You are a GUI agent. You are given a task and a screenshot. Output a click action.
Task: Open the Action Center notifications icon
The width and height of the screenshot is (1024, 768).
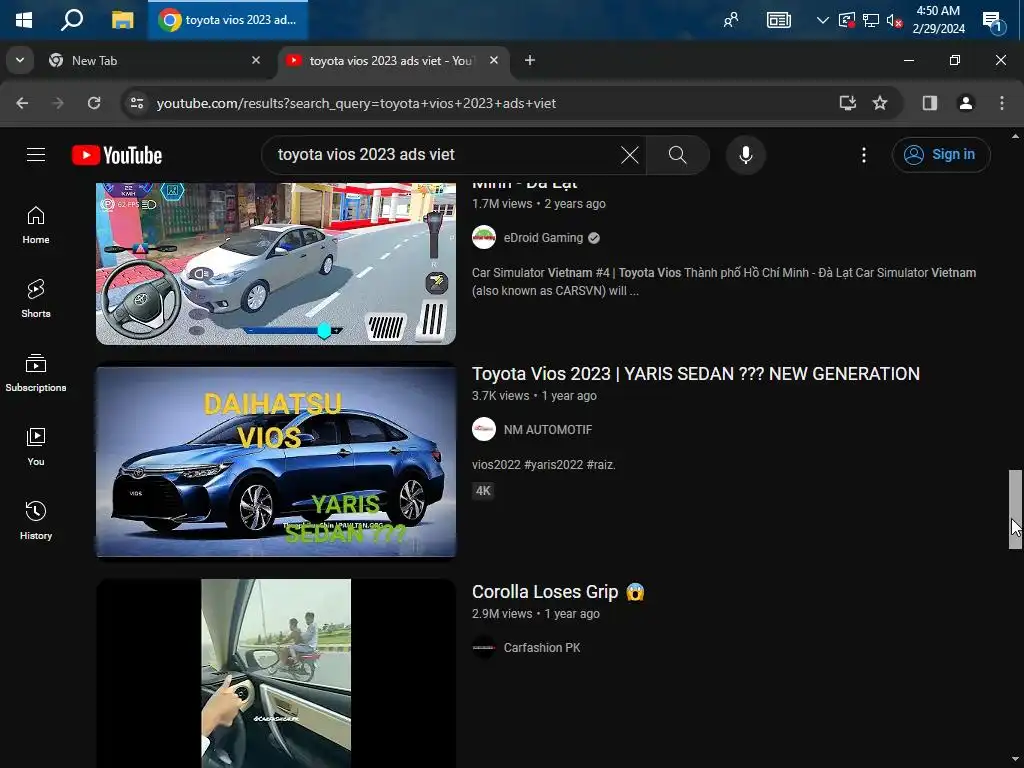click(x=993, y=21)
